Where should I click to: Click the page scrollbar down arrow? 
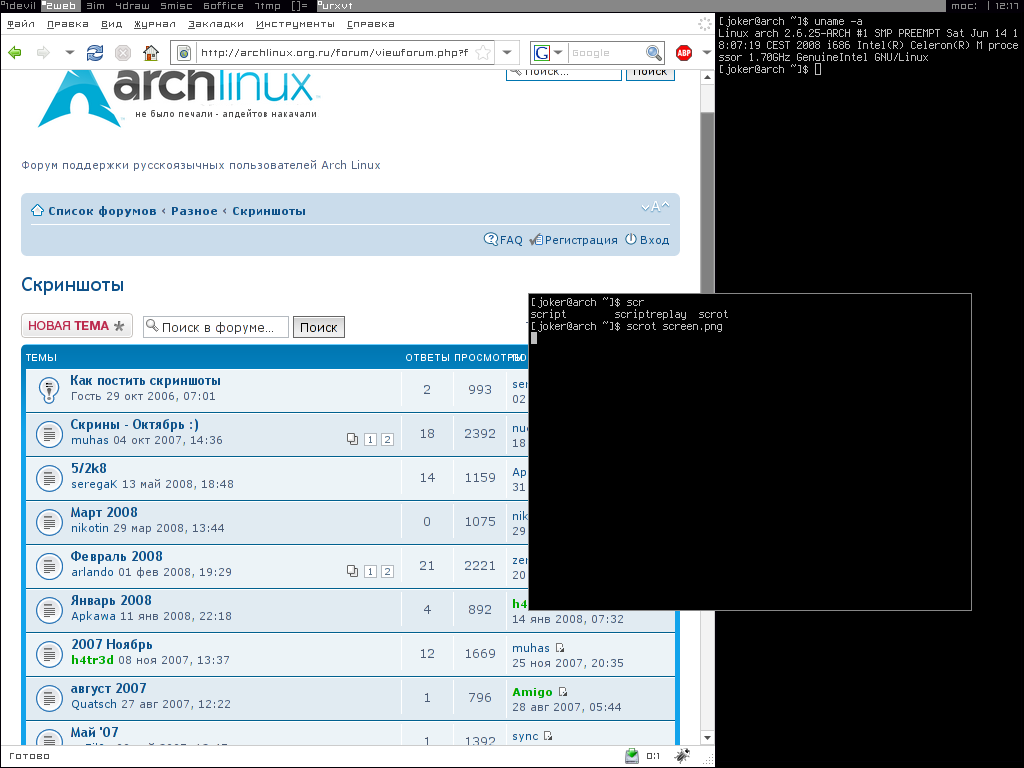[x=707, y=737]
